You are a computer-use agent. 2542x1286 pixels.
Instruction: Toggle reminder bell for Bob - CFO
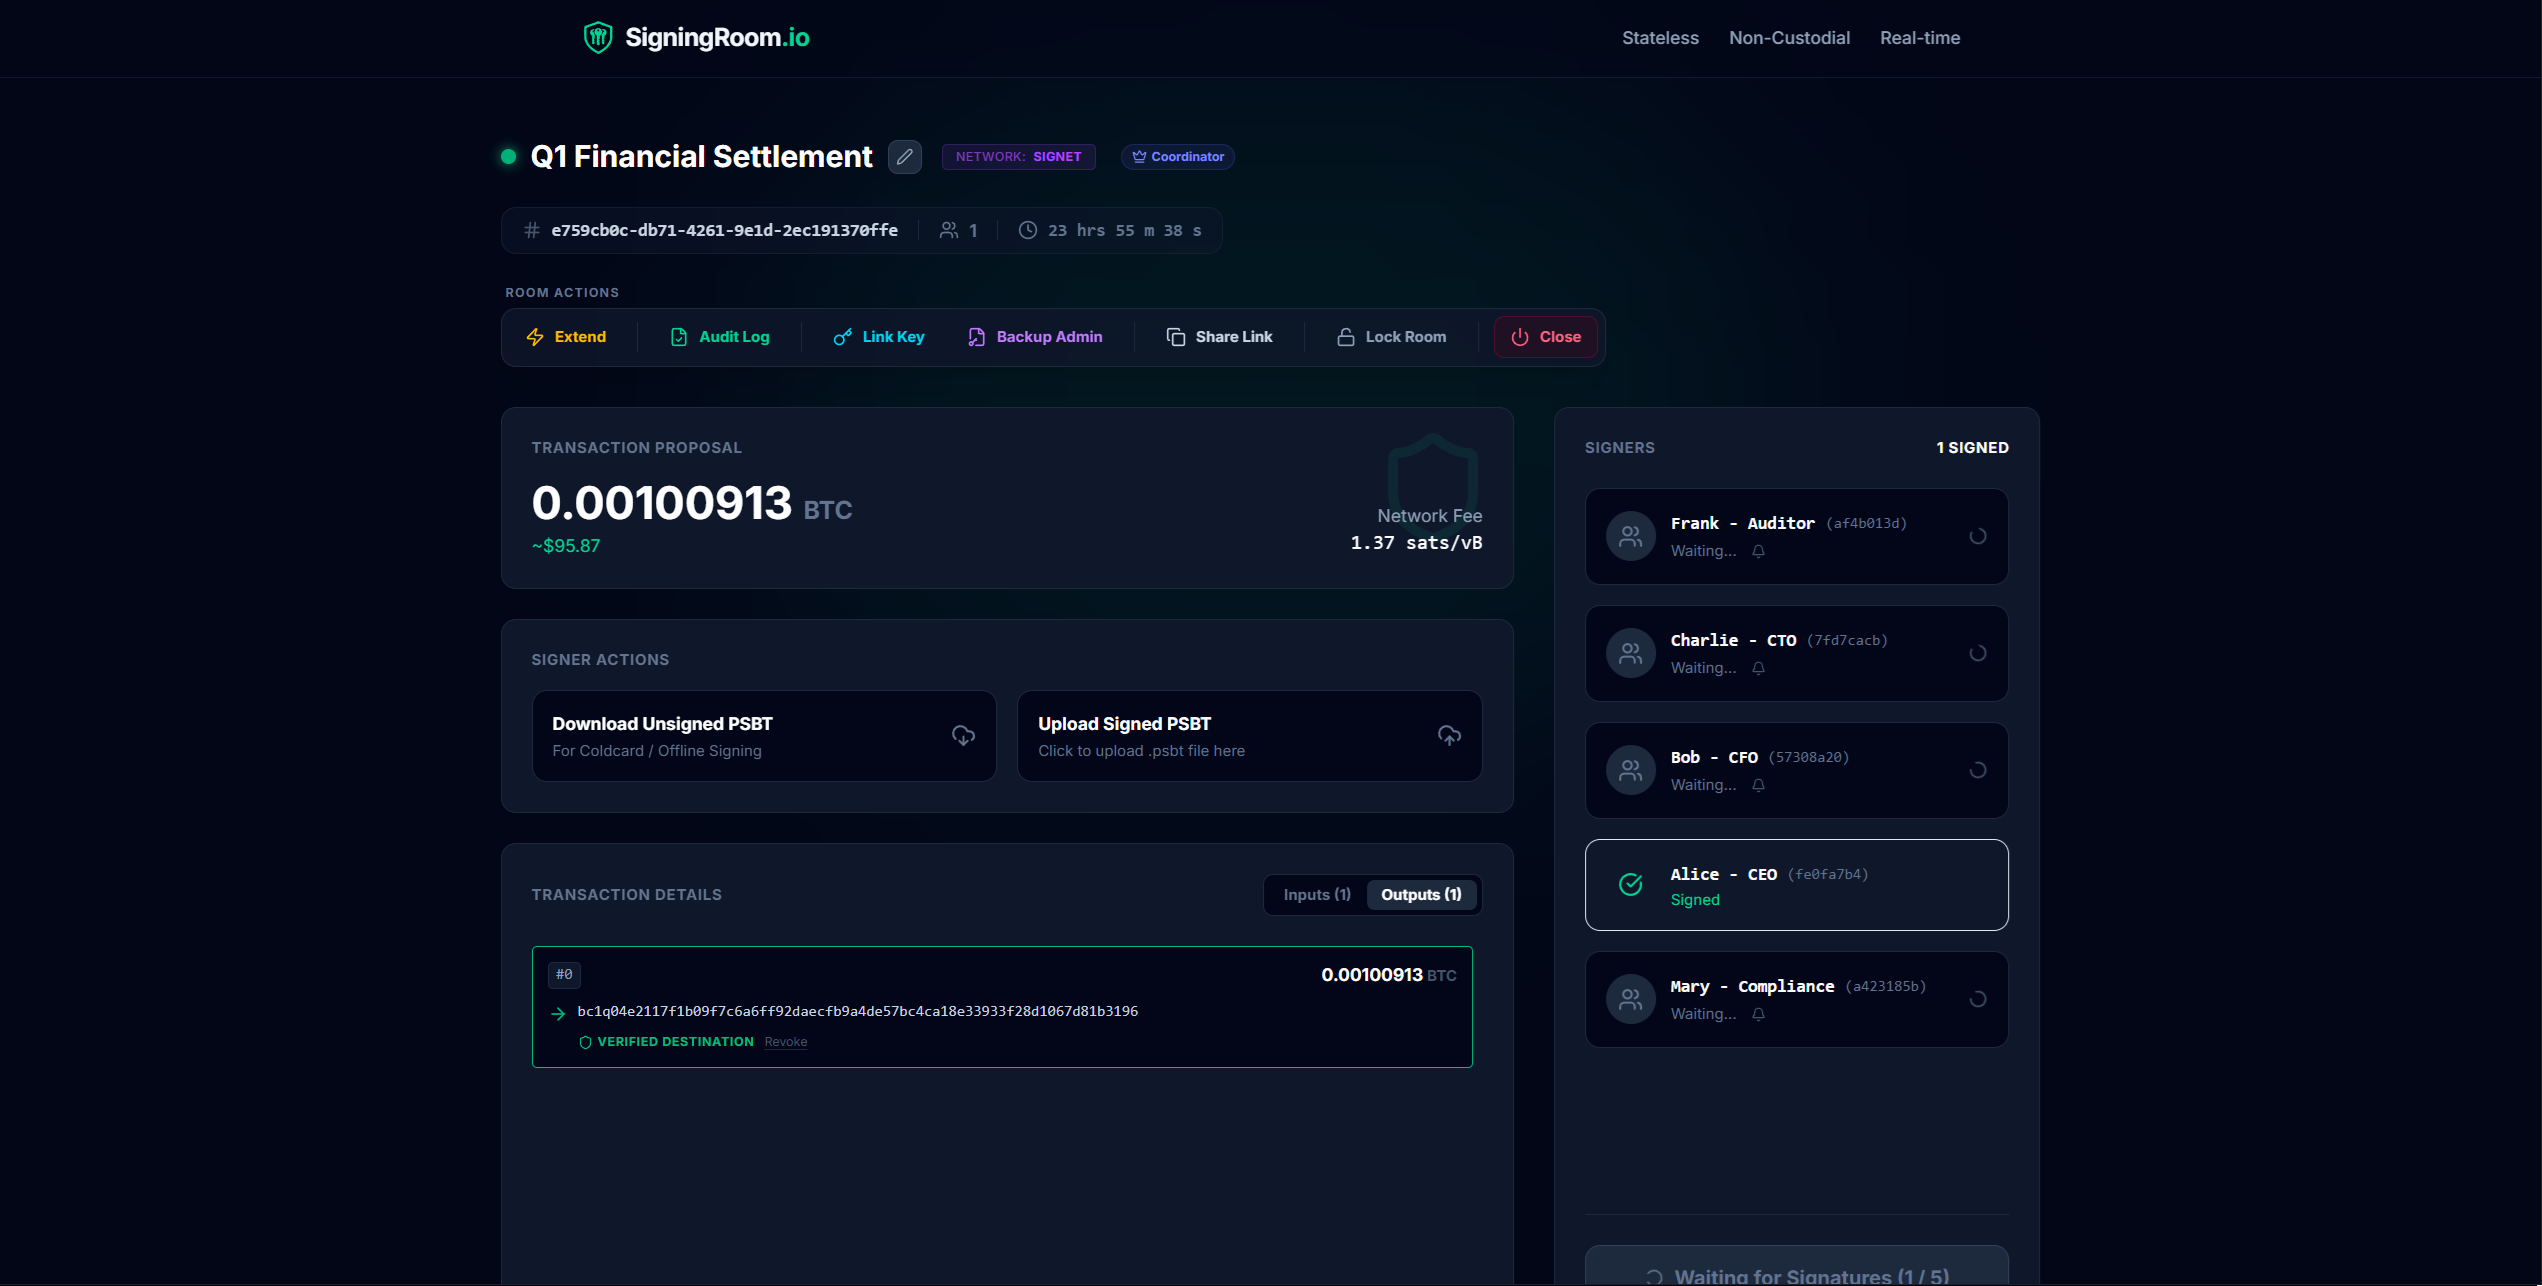pos(1759,786)
